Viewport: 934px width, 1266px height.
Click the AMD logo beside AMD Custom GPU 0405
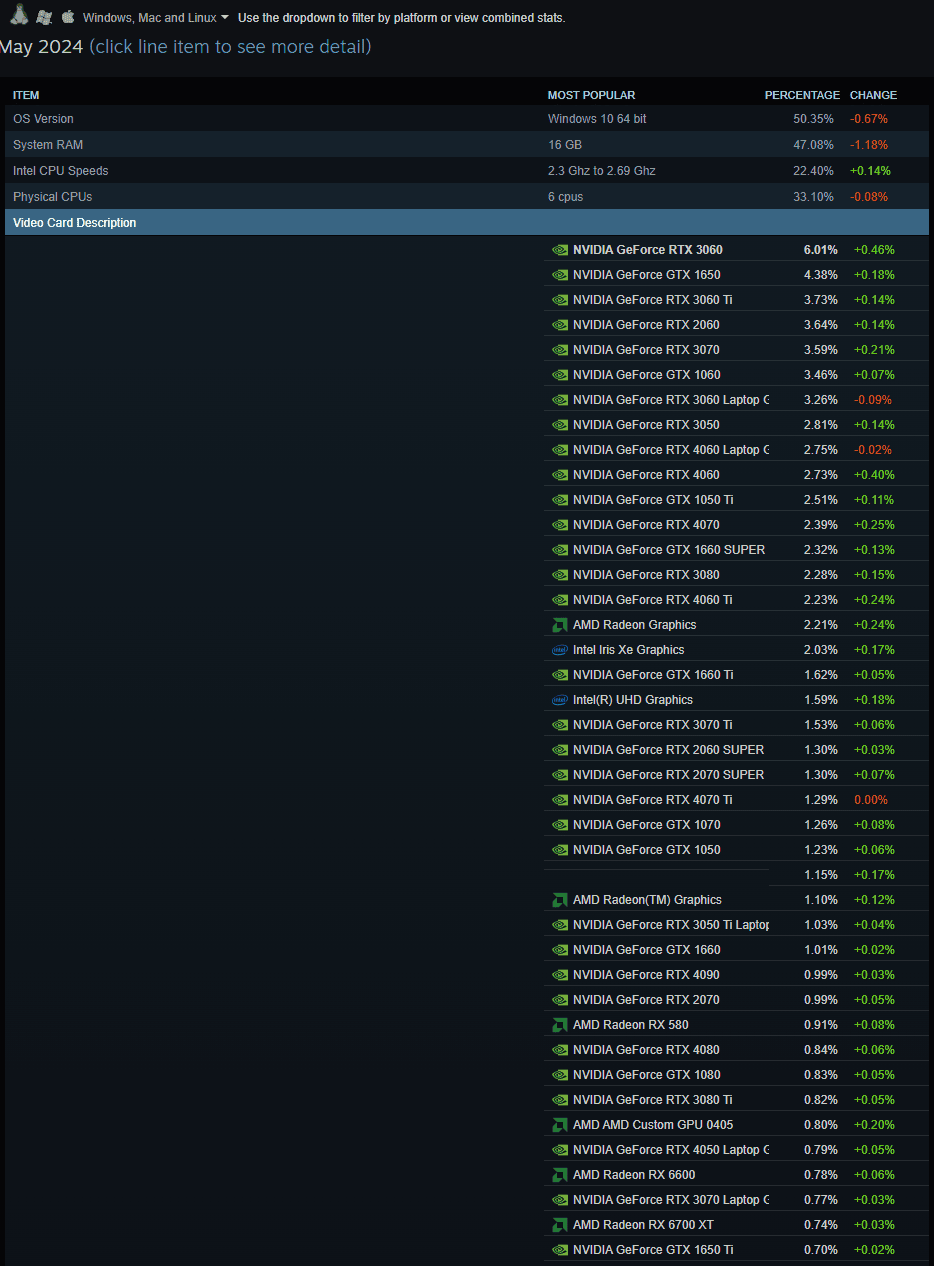560,1125
